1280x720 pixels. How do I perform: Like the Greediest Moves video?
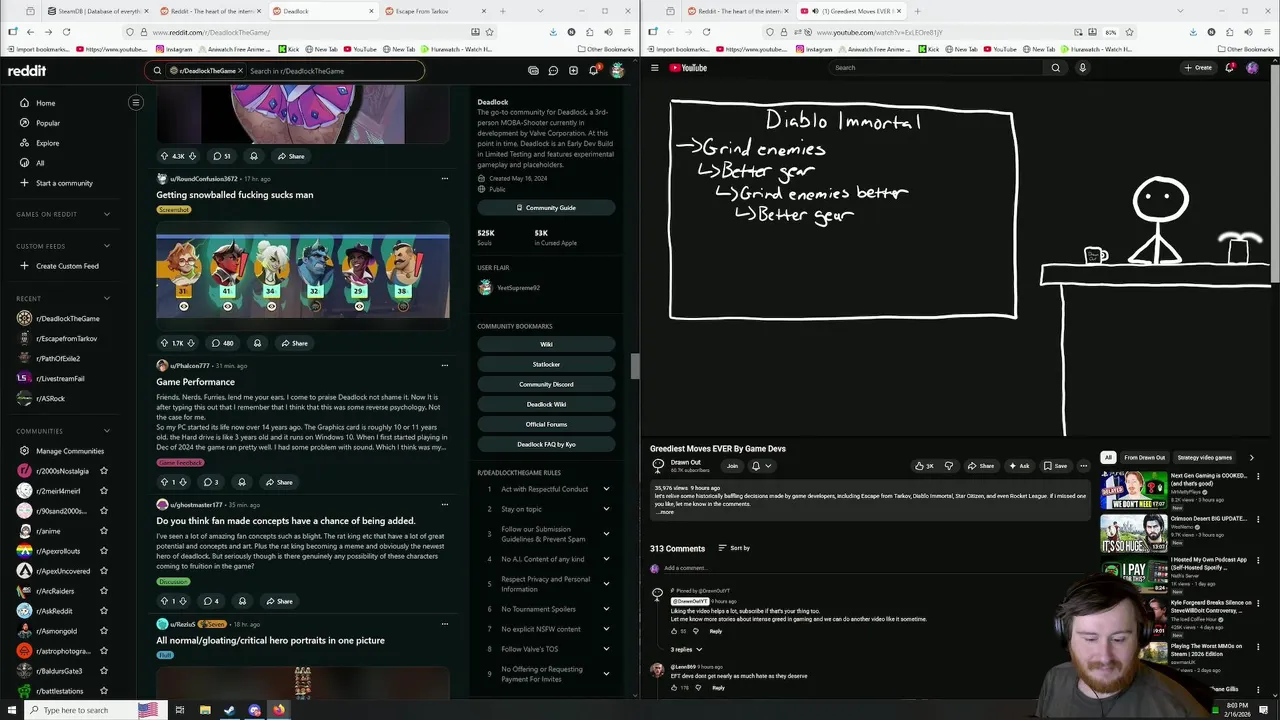tap(924, 466)
